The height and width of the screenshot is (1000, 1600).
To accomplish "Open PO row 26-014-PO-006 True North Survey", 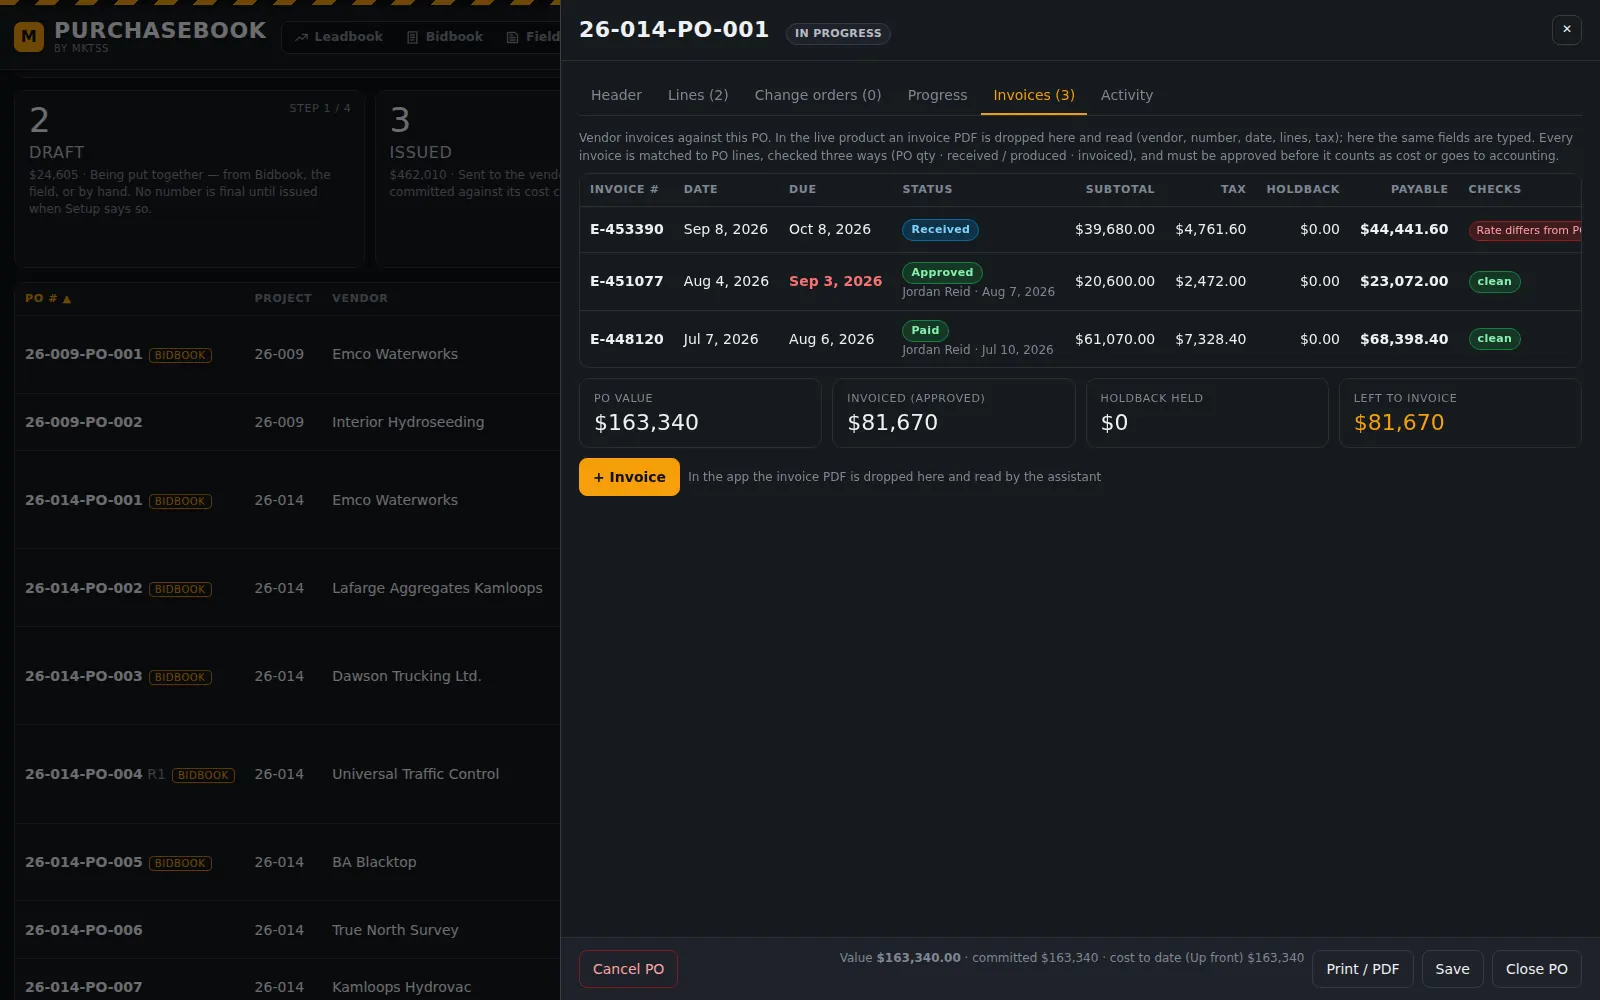I will tap(287, 930).
